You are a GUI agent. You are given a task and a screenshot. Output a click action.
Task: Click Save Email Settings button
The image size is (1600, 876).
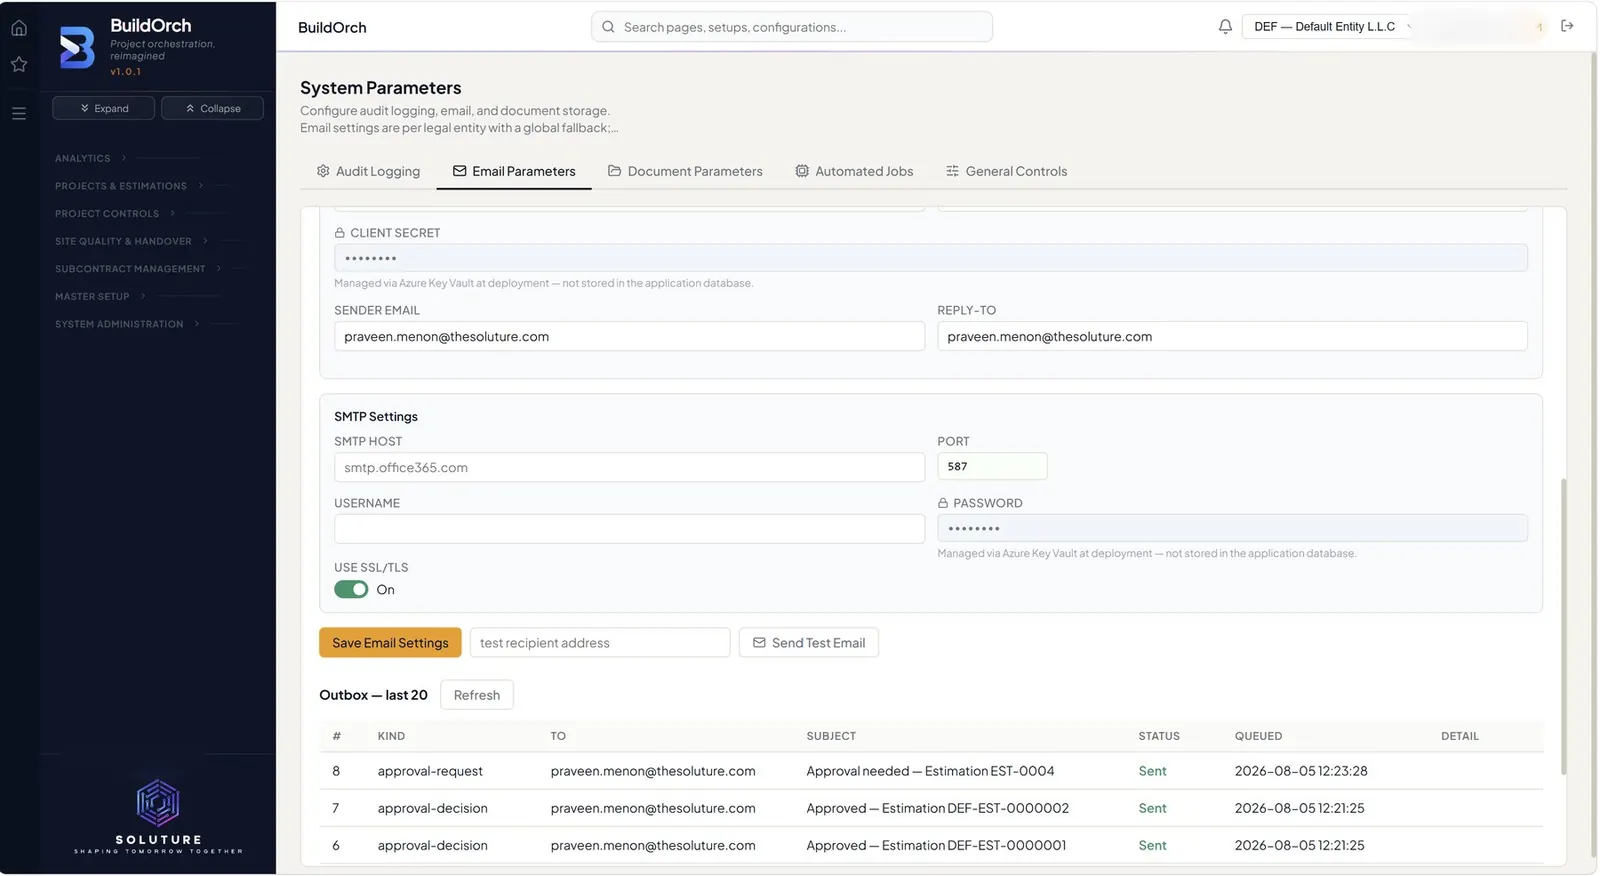tap(390, 643)
